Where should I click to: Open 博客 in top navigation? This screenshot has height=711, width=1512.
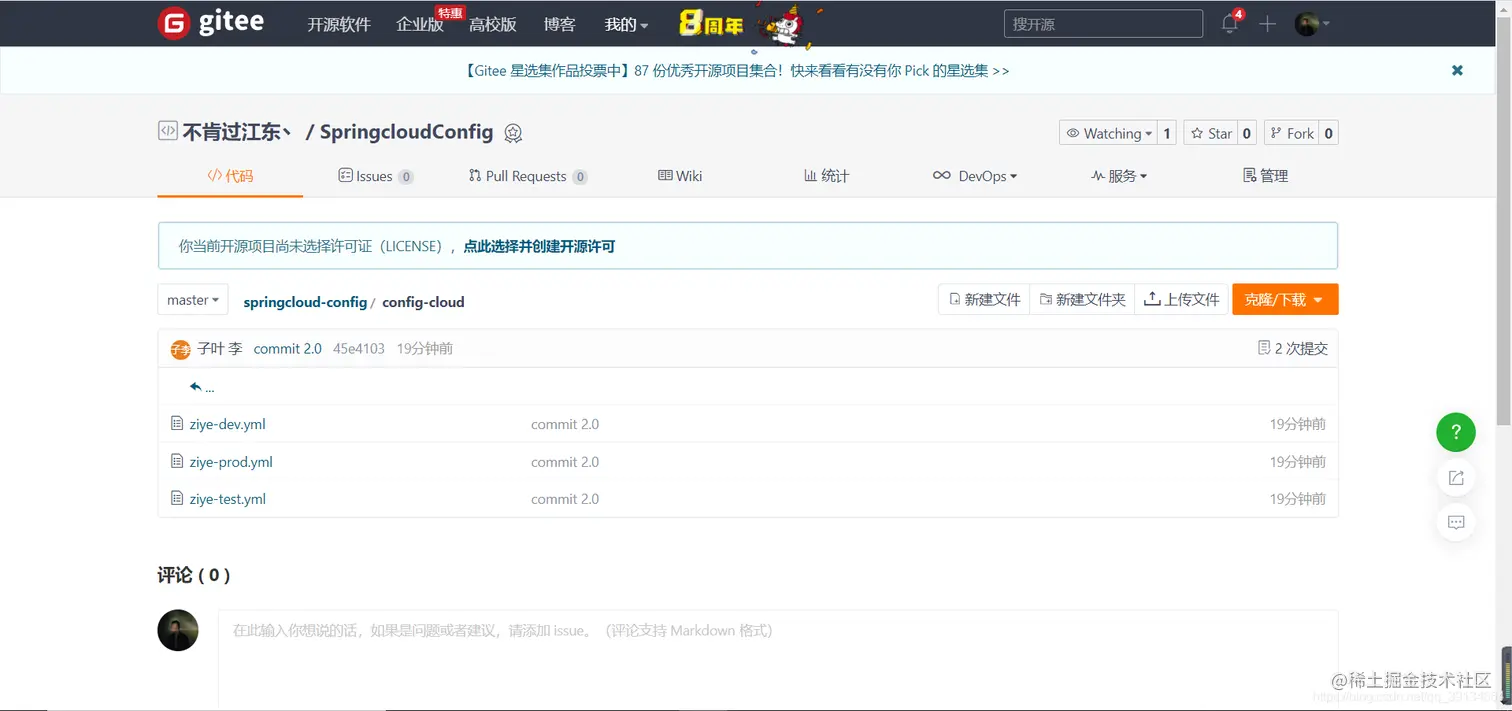click(560, 25)
